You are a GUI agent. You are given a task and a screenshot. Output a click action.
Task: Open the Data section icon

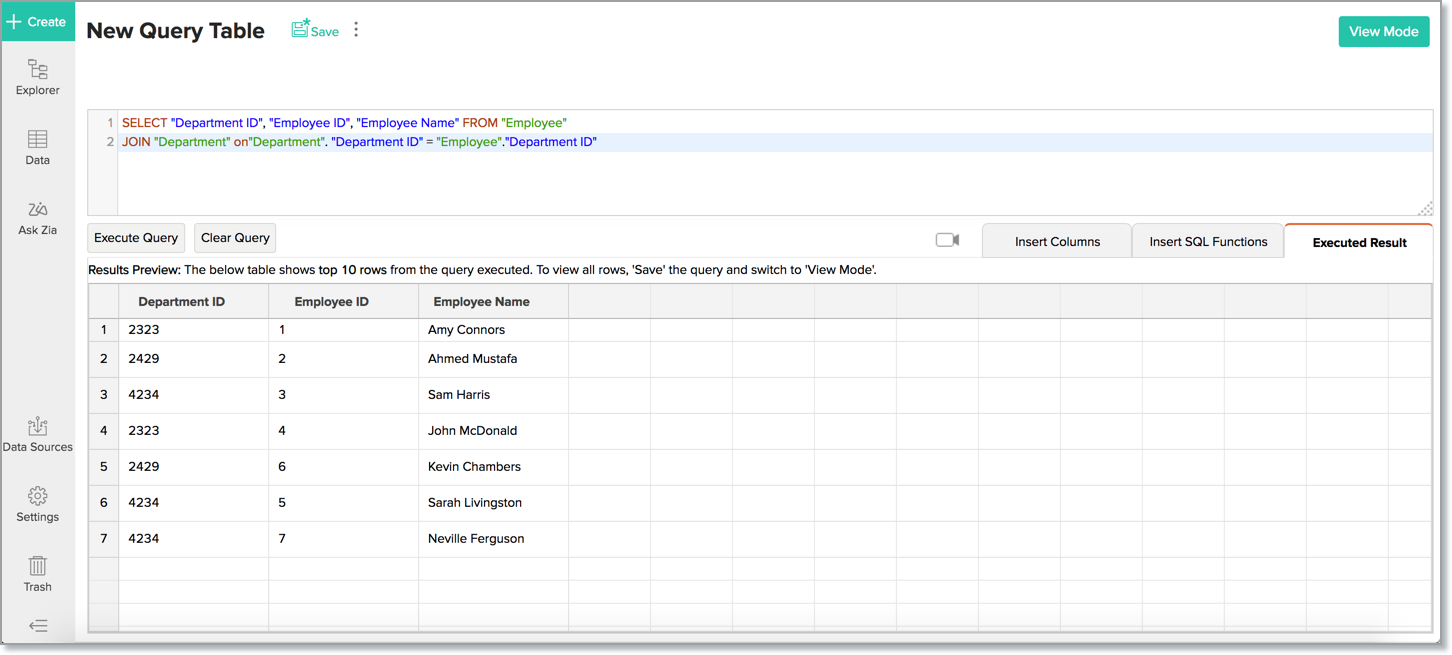37,147
